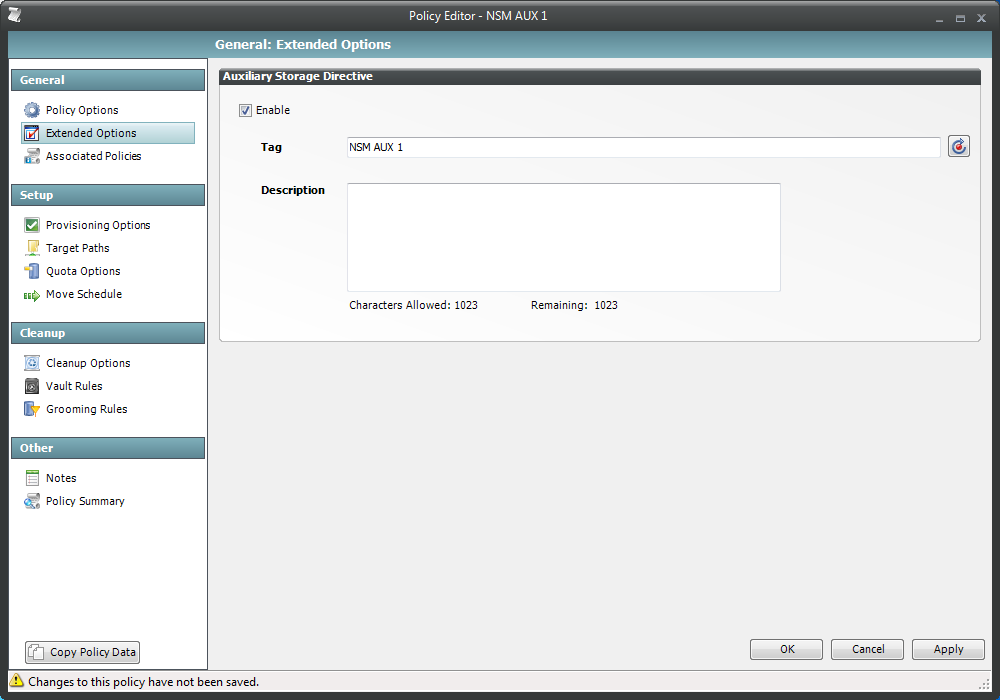1000x700 pixels.
Task: Click the yellow warning icon in status bar
Action: tap(17, 681)
